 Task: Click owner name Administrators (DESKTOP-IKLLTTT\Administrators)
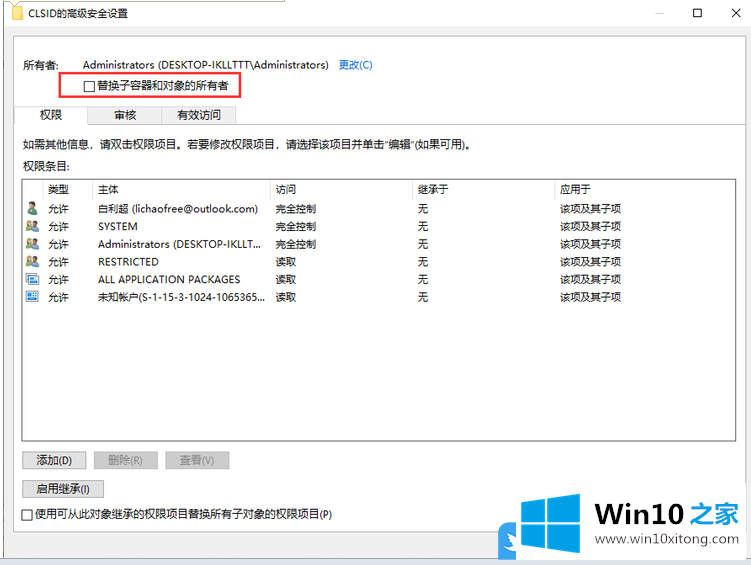point(205,65)
